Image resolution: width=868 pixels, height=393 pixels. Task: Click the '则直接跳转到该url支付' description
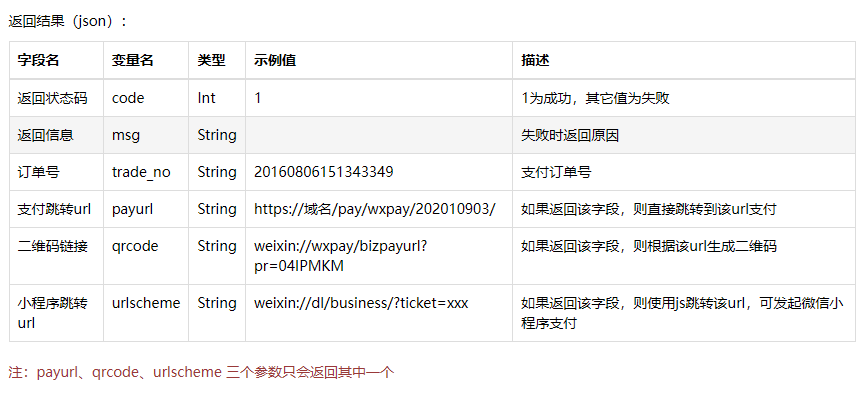click(706, 209)
